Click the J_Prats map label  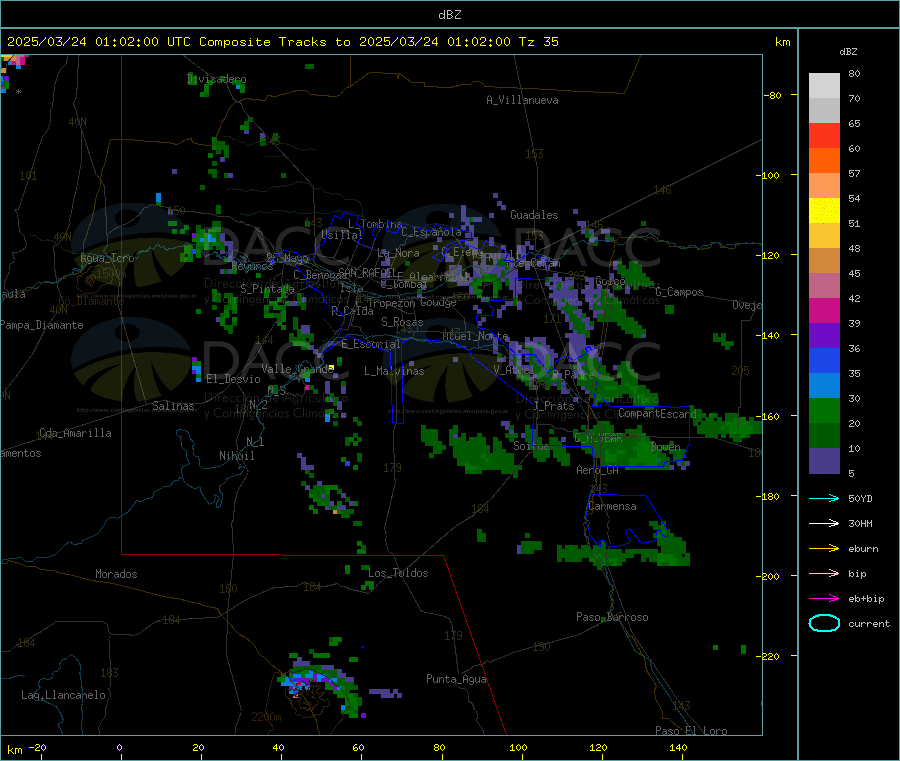pyautogui.click(x=553, y=406)
